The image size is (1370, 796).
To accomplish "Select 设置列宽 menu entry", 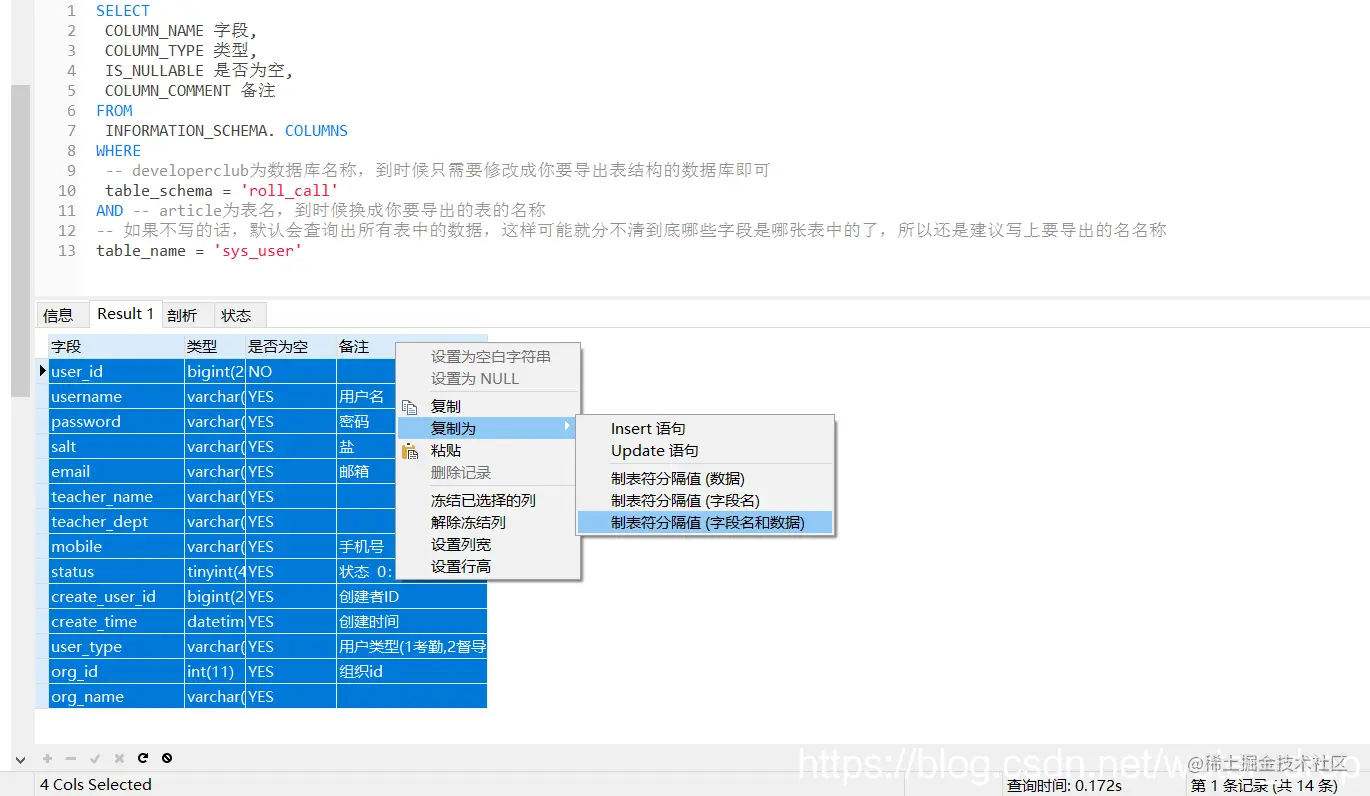I will pos(459,544).
